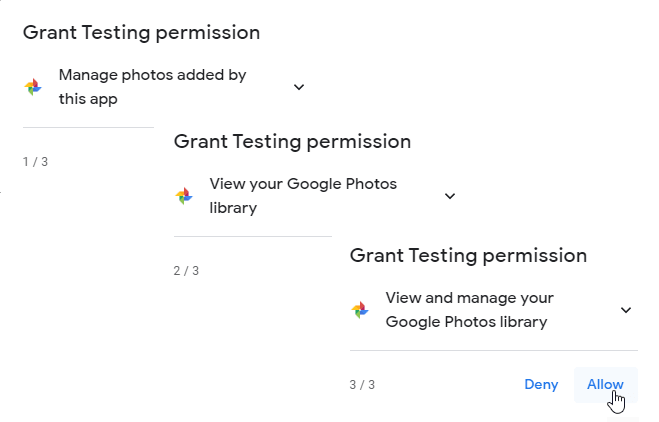Select the 'Manage photos added by this app' text
The image size is (659, 422).
tap(152, 87)
